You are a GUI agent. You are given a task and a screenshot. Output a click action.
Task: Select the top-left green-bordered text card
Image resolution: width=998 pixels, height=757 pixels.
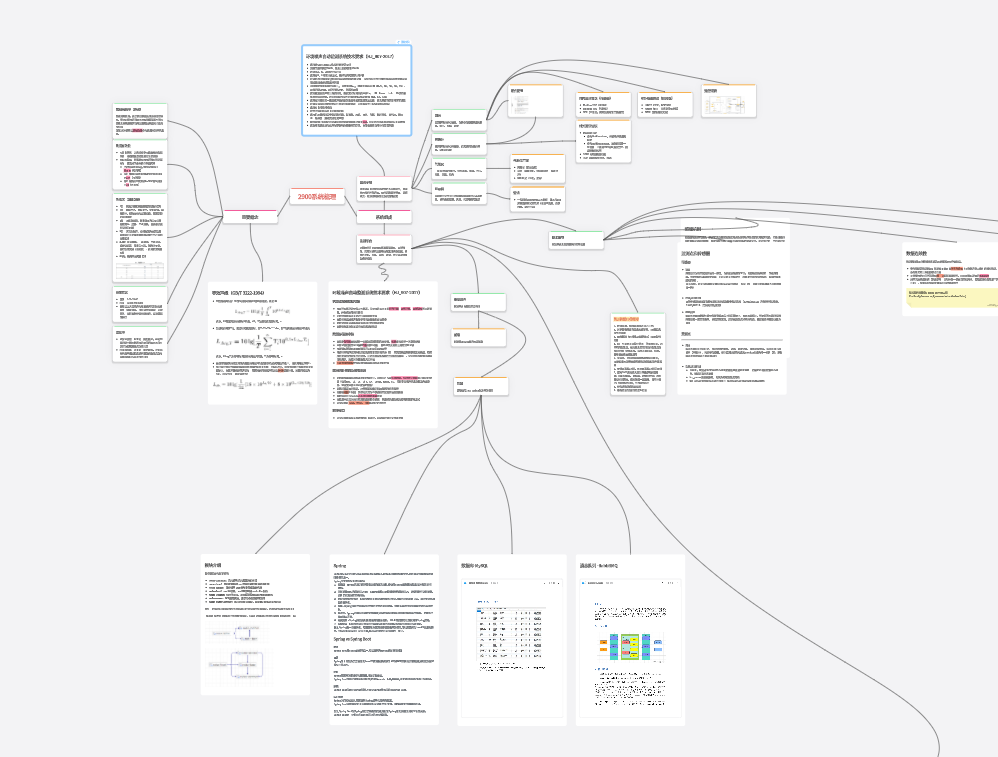pos(139,122)
